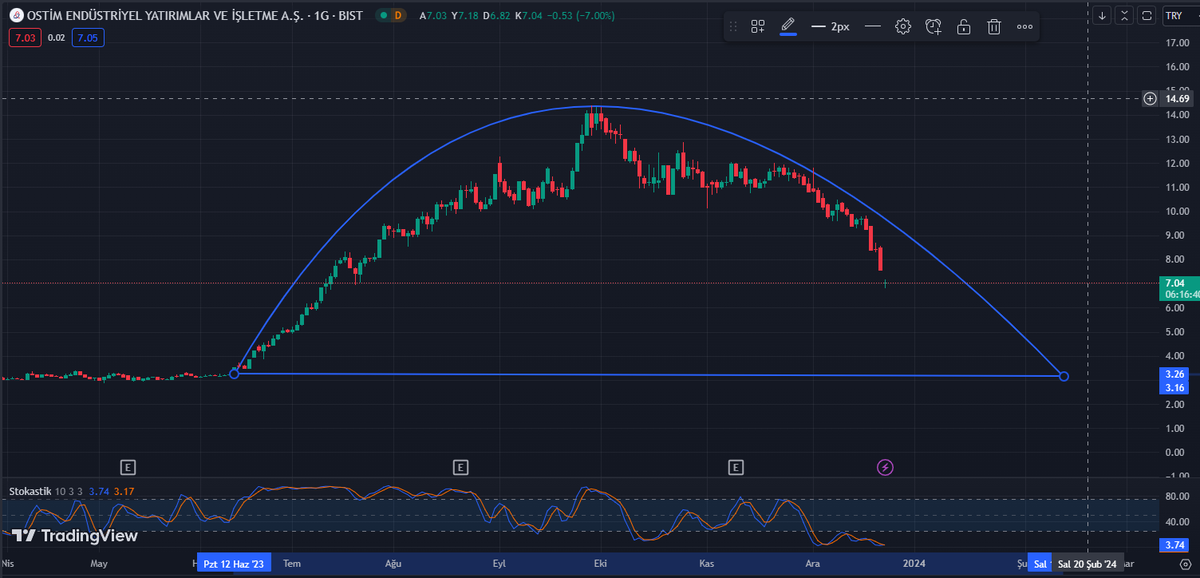Click the earnings E marker near Kas
The width and height of the screenshot is (1200, 578).
click(x=736, y=466)
